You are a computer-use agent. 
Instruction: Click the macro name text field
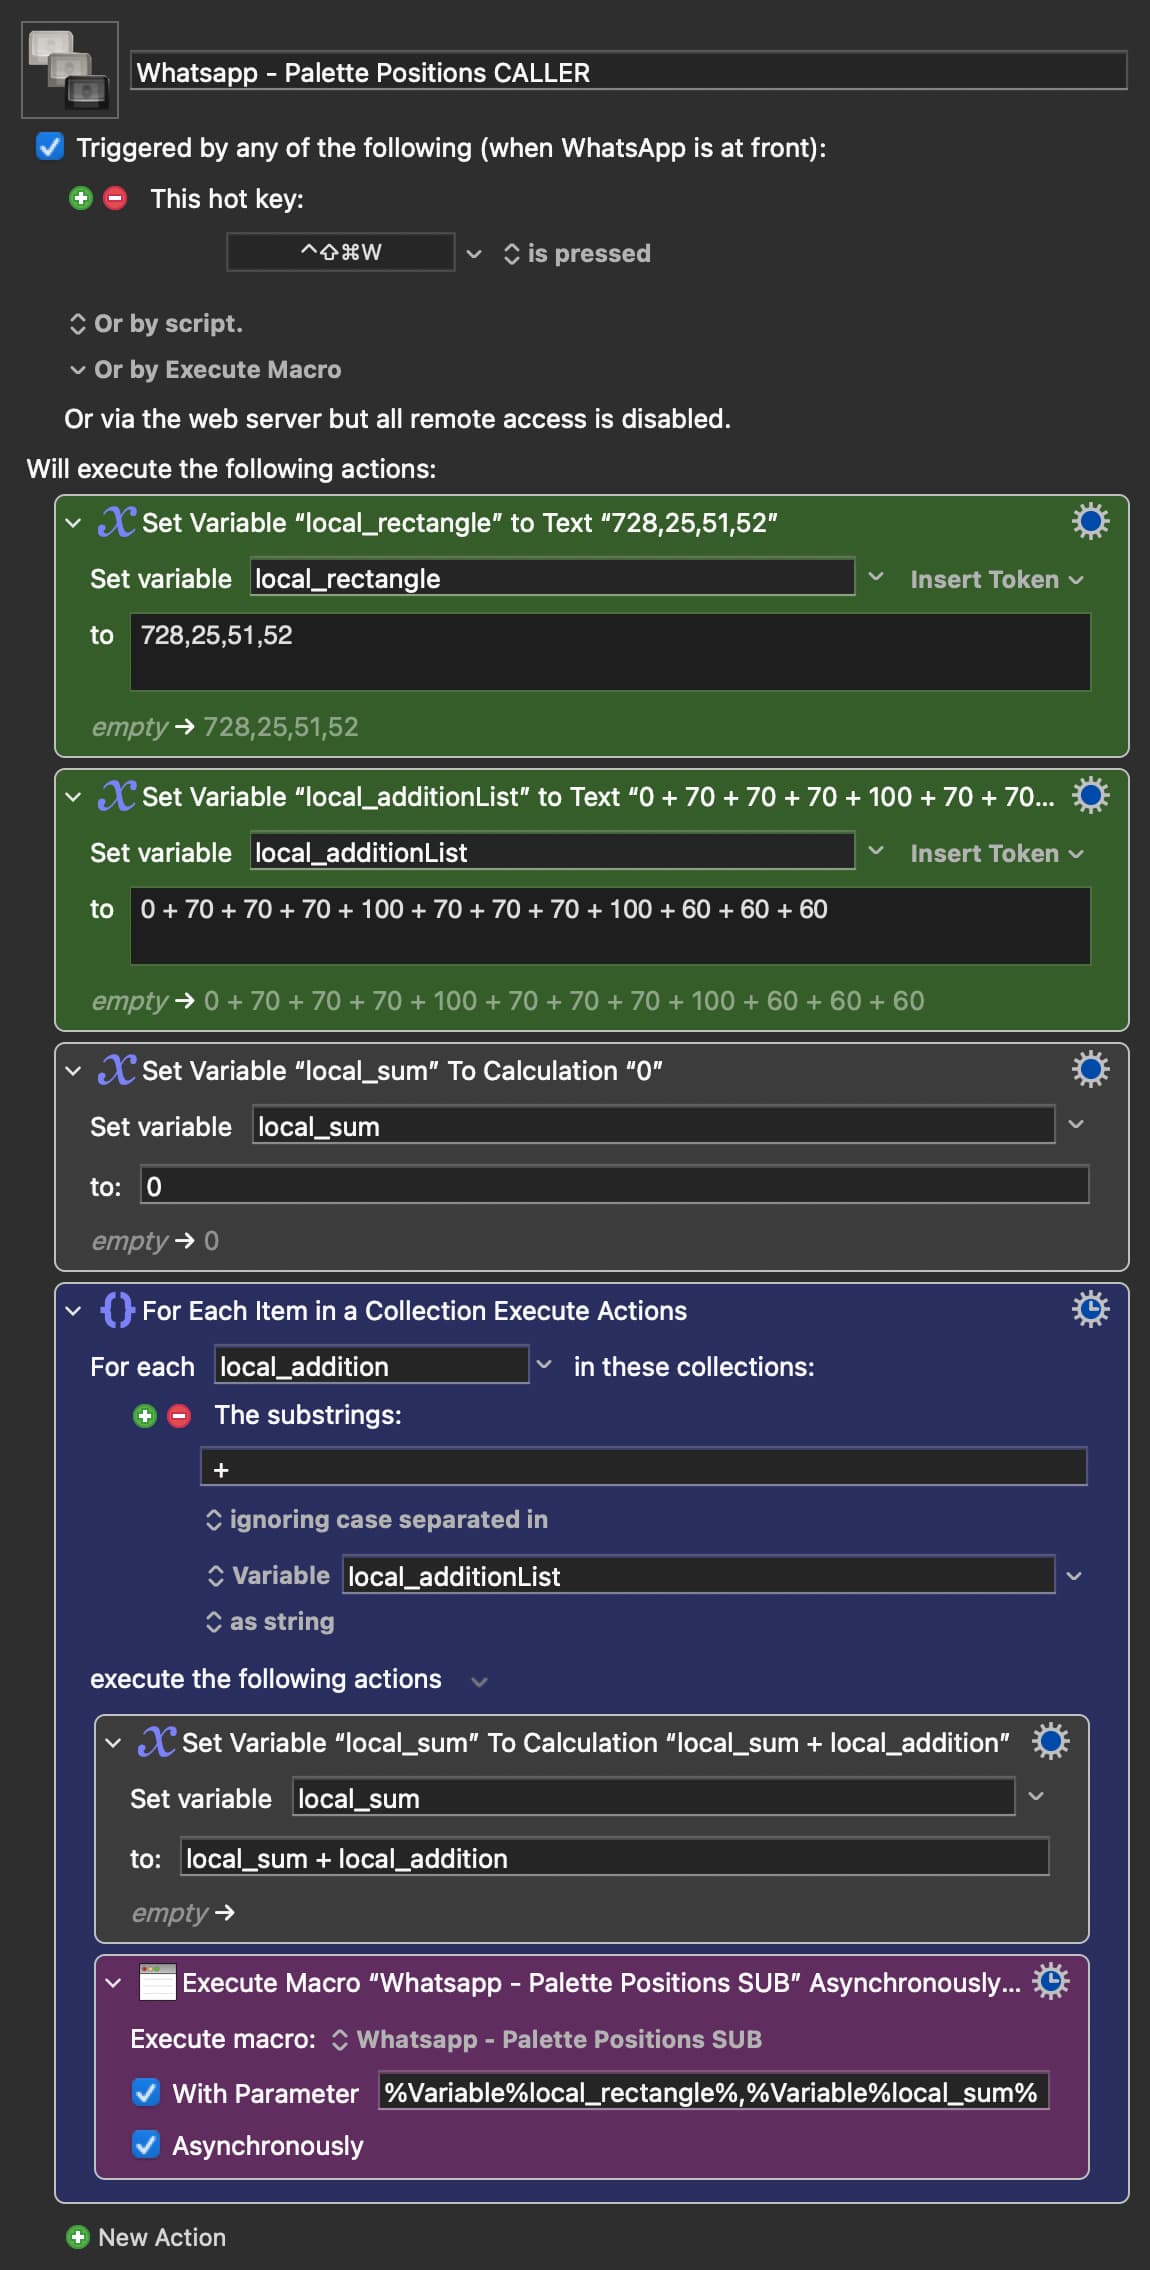point(628,72)
